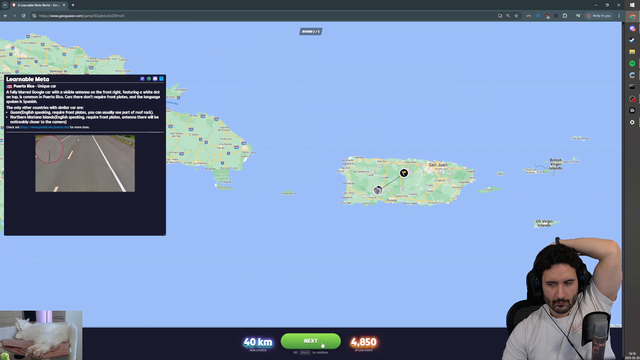The height and width of the screenshot is (360, 640).
Task: Click the player guess avatar marker on the map
Action: (x=378, y=190)
